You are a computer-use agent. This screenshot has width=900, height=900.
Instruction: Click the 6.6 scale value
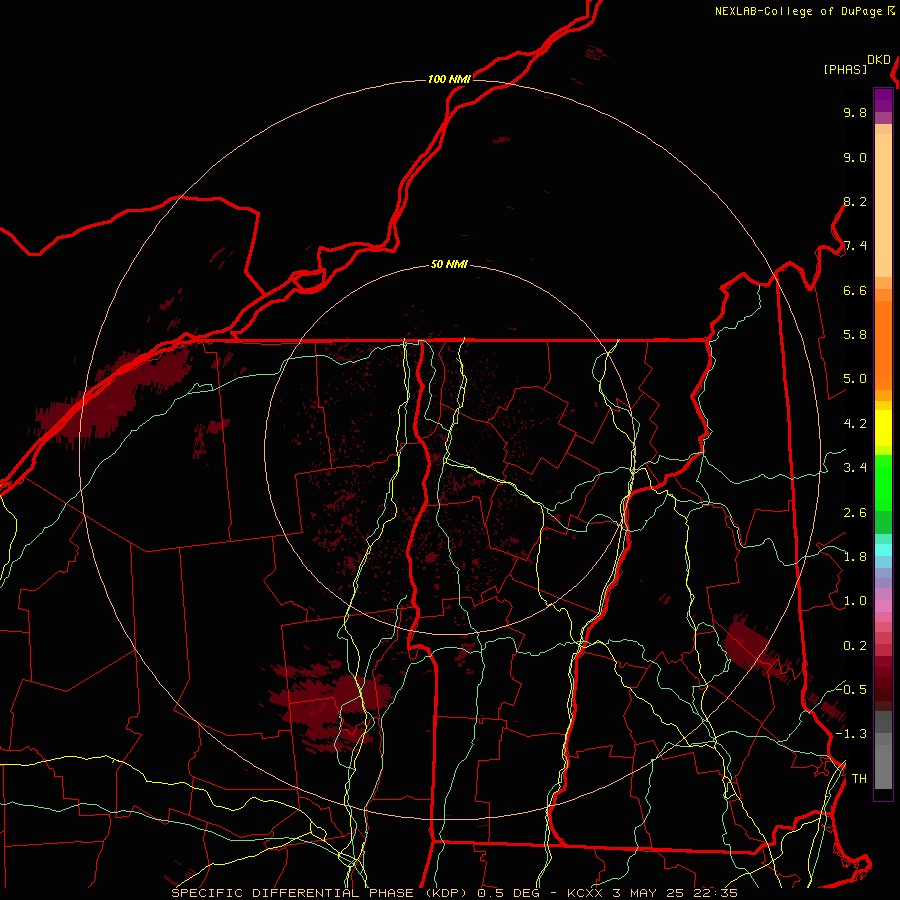coord(855,290)
